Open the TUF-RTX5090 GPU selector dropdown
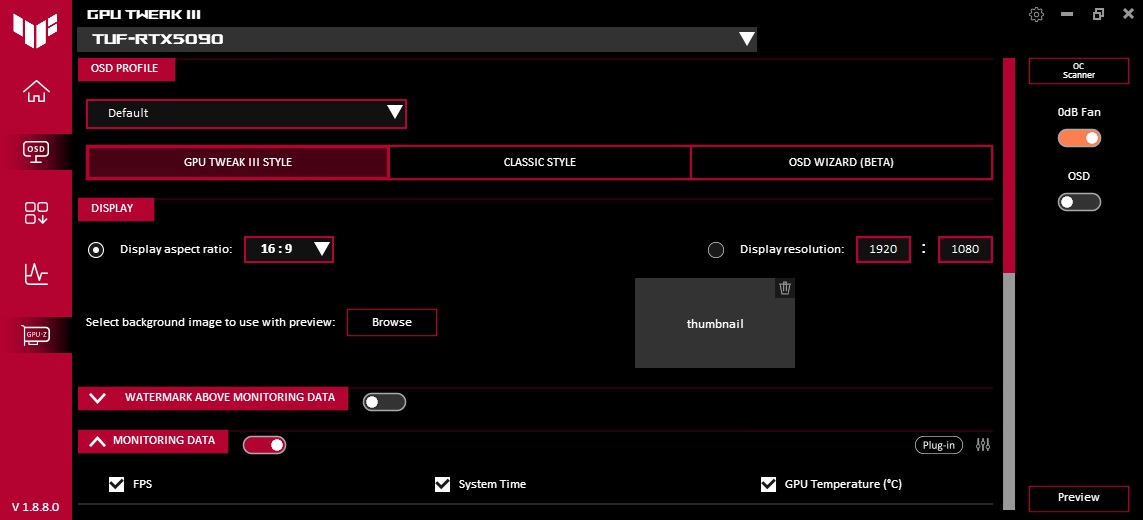1143x520 pixels. [417, 39]
